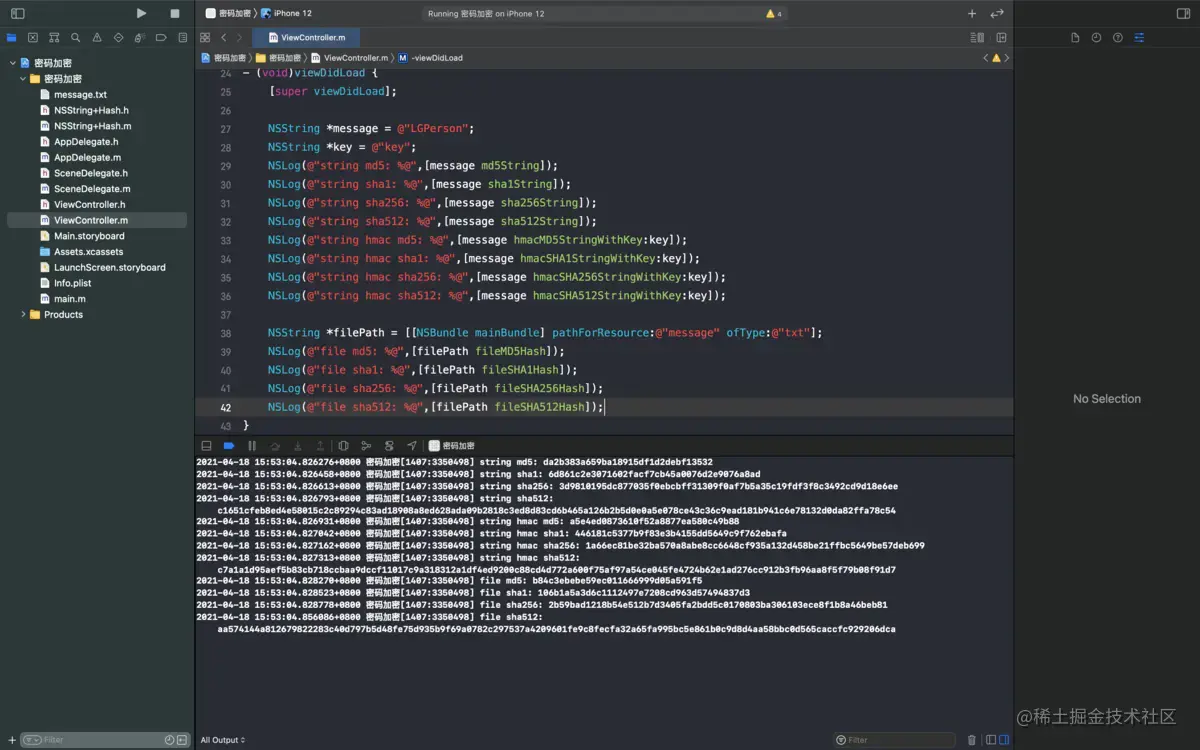
Task: Open the debug navigator icon
Action: 140,37
